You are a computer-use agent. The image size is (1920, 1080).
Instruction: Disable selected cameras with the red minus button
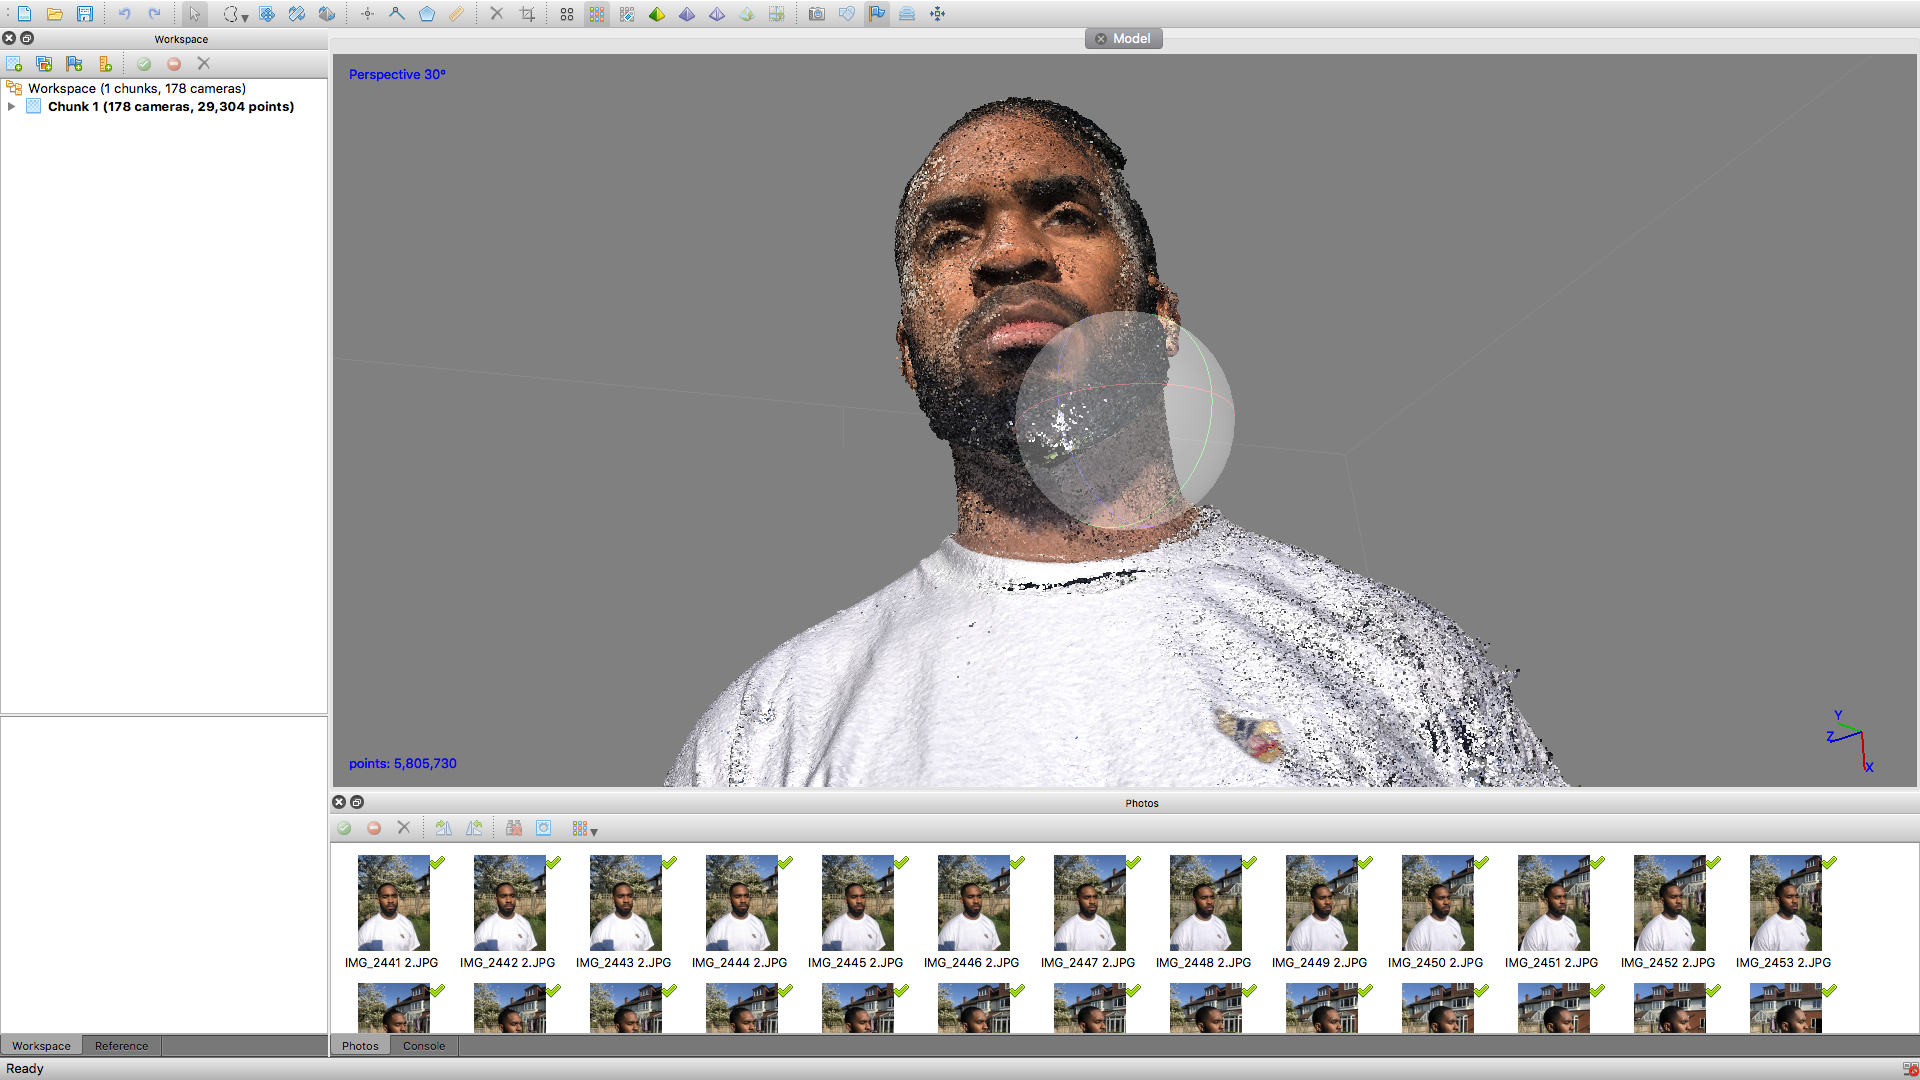click(174, 63)
